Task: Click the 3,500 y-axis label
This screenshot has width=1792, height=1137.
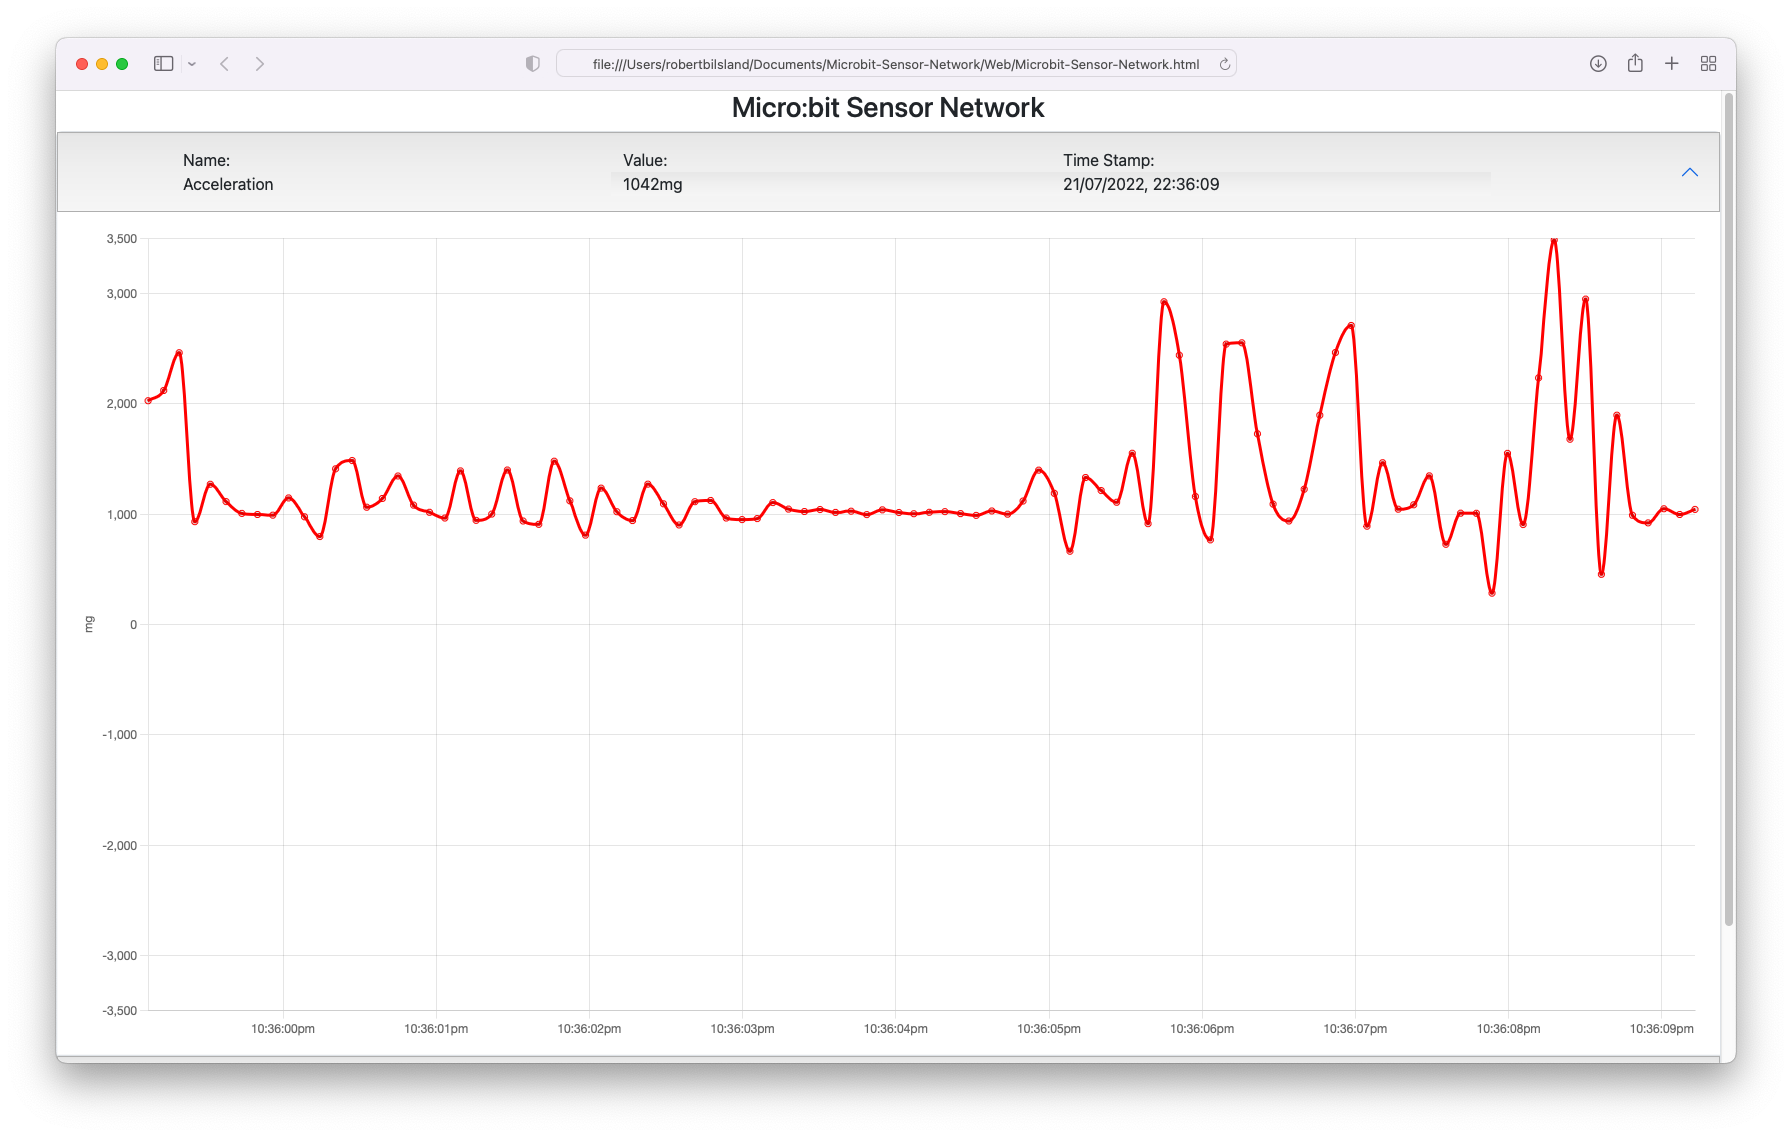Action: pyautogui.click(x=122, y=239)
